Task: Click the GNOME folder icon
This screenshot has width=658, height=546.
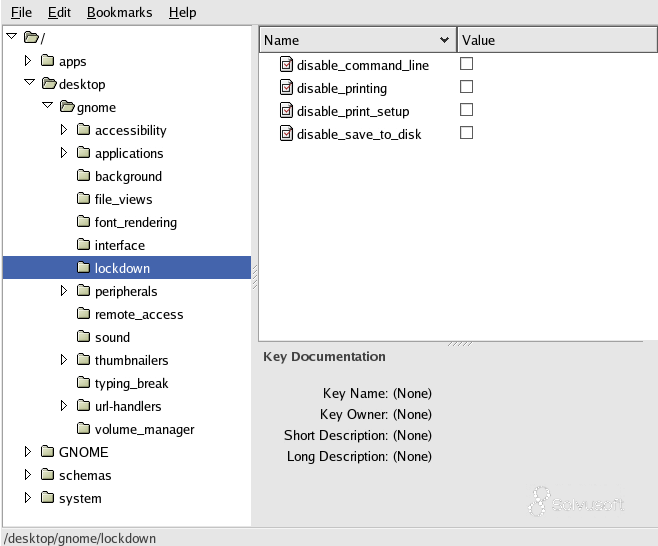Action: pos(47,452)
